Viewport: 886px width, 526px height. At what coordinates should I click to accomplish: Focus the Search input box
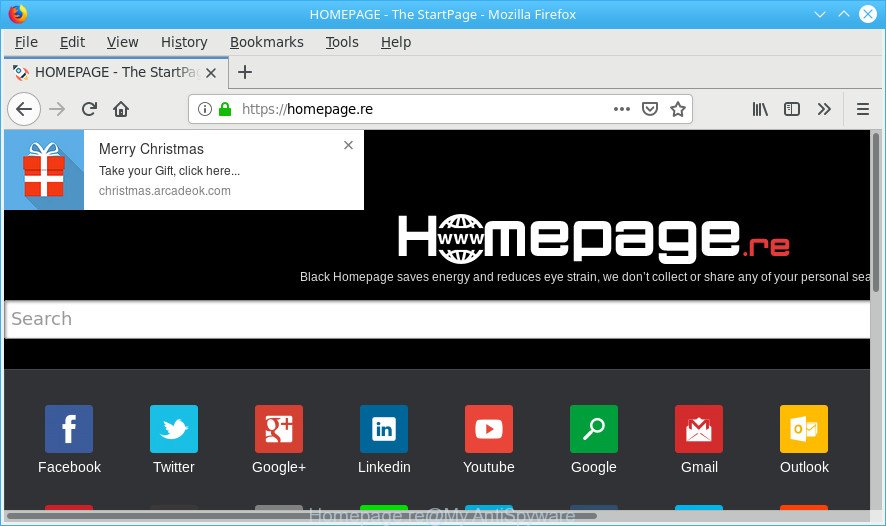437,319
